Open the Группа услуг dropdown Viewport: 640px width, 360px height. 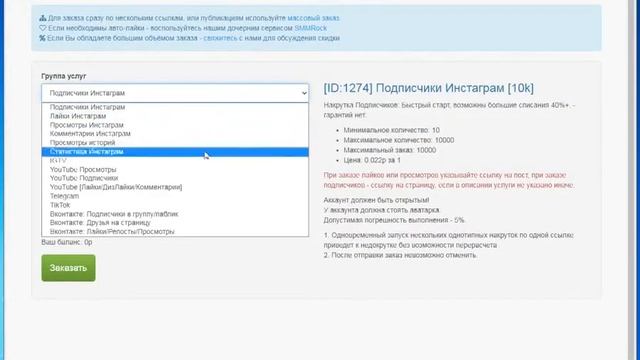175,93
